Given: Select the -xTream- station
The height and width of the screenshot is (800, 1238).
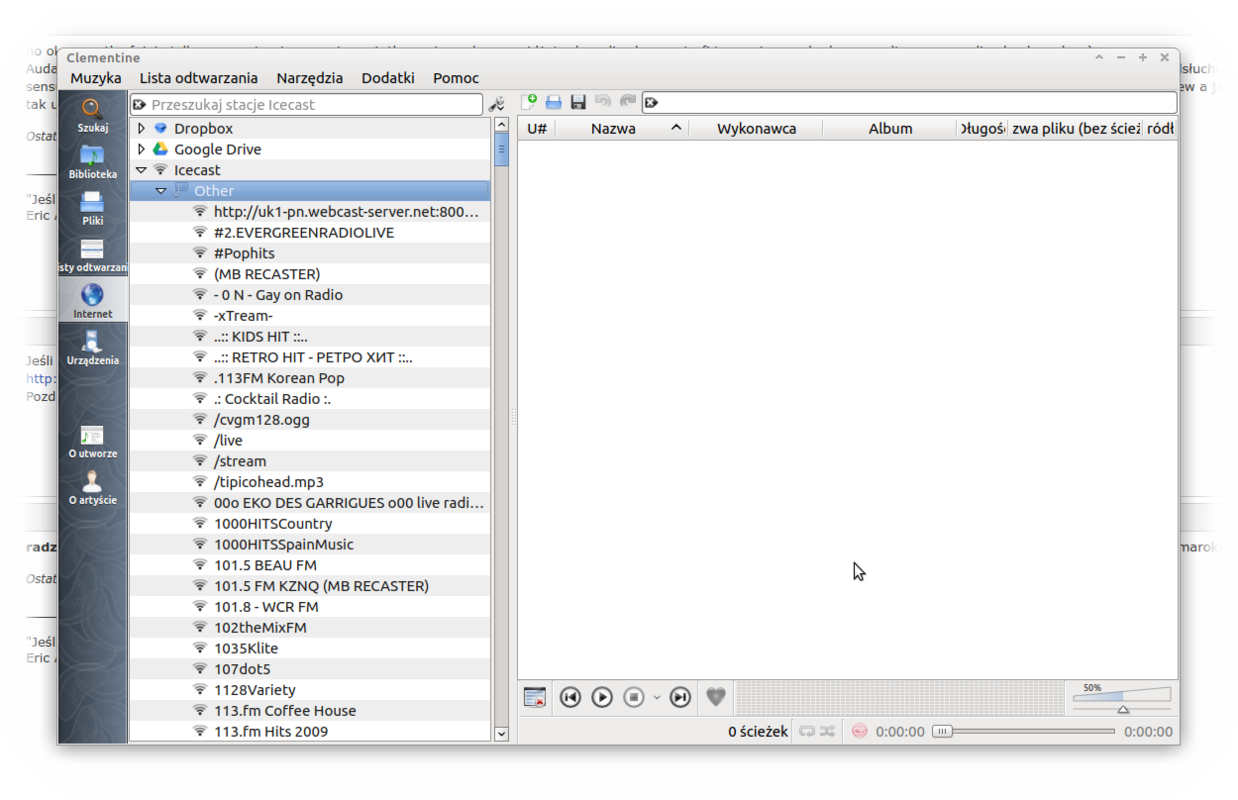Looking at the screenshot, I should click(x=243, y=316).
